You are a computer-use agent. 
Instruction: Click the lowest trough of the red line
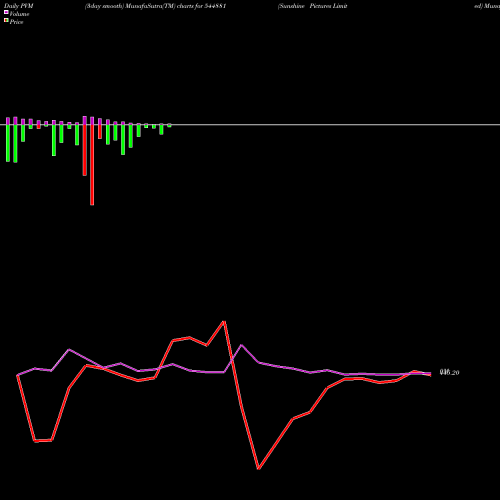(x=259, y=468)
